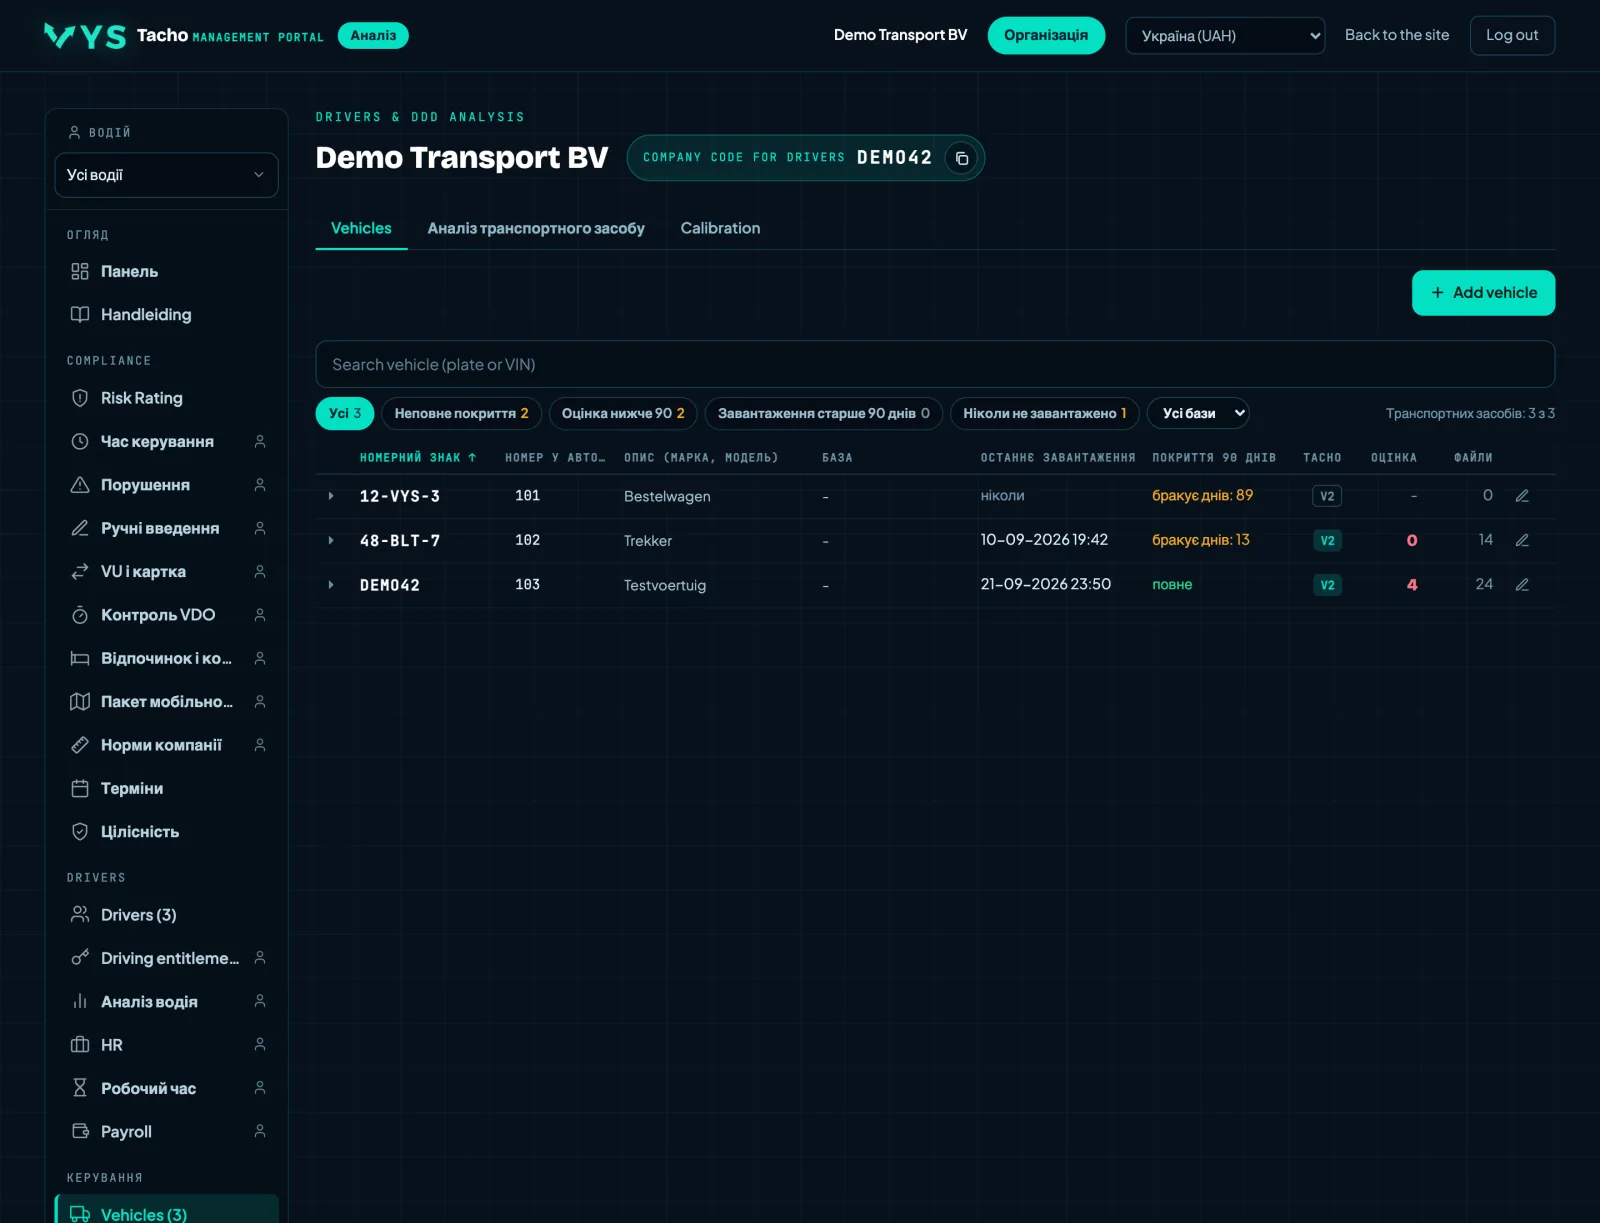Edit vehicle 48-BLT-7 with pencil icon

[1522, 540]
